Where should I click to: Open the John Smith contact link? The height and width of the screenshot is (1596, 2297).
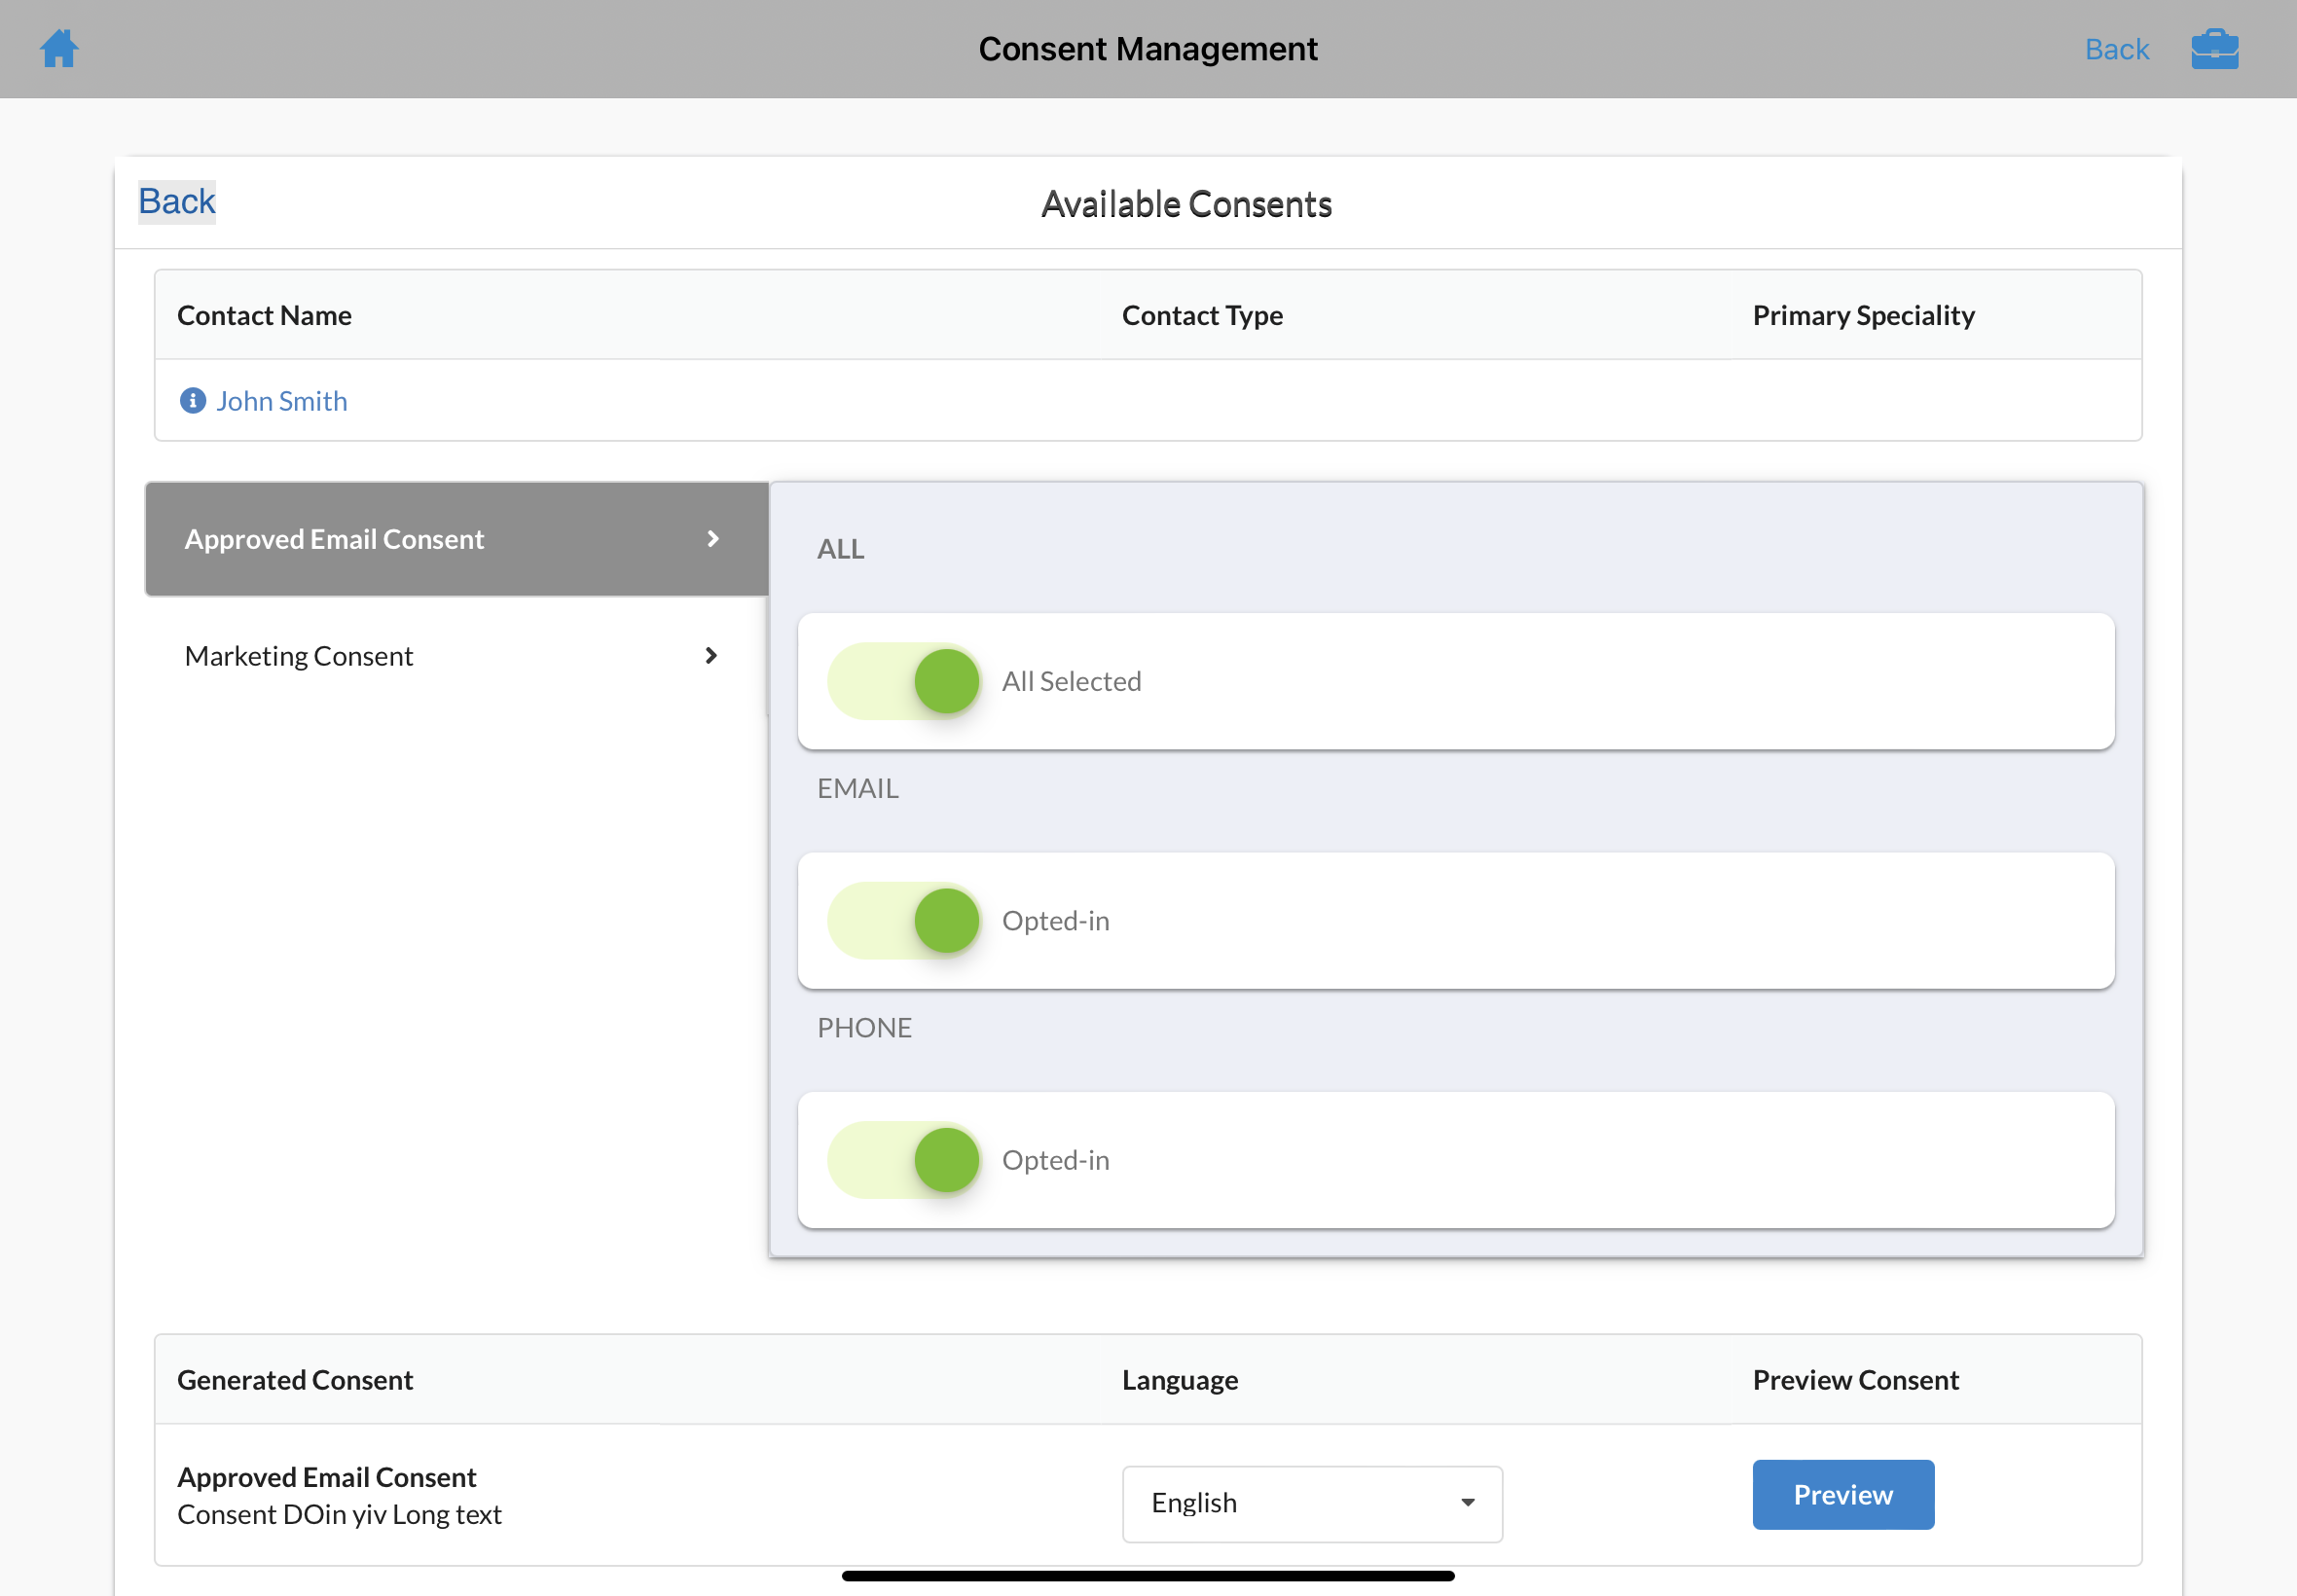(282, 401)
